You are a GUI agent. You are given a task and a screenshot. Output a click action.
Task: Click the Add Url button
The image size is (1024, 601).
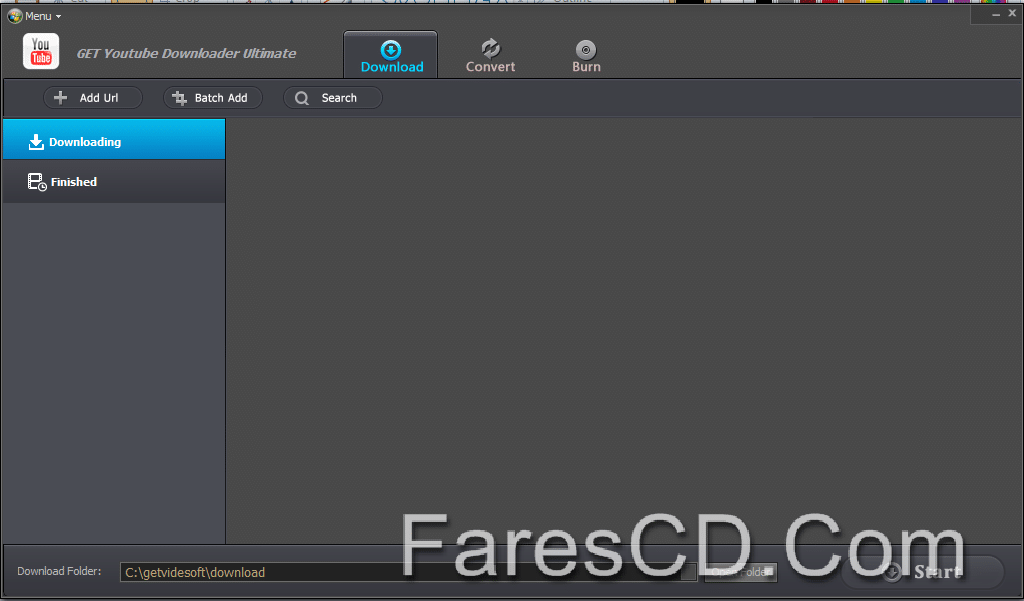[x=93, y=98]
